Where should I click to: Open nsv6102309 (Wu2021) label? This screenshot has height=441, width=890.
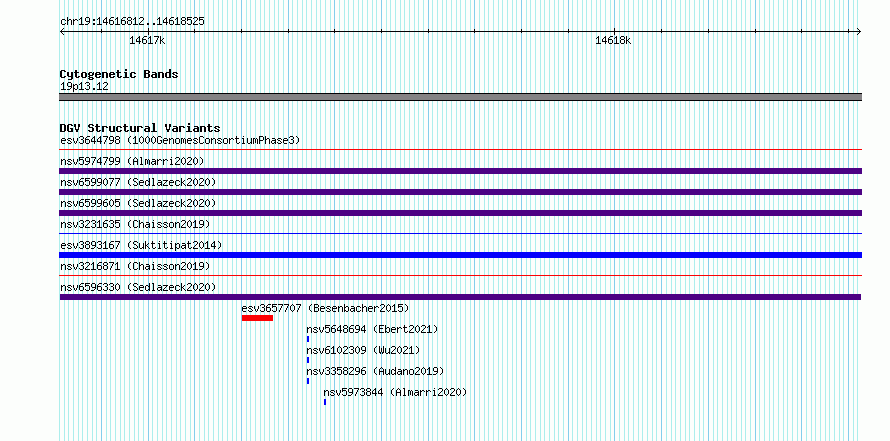(363, 350)
